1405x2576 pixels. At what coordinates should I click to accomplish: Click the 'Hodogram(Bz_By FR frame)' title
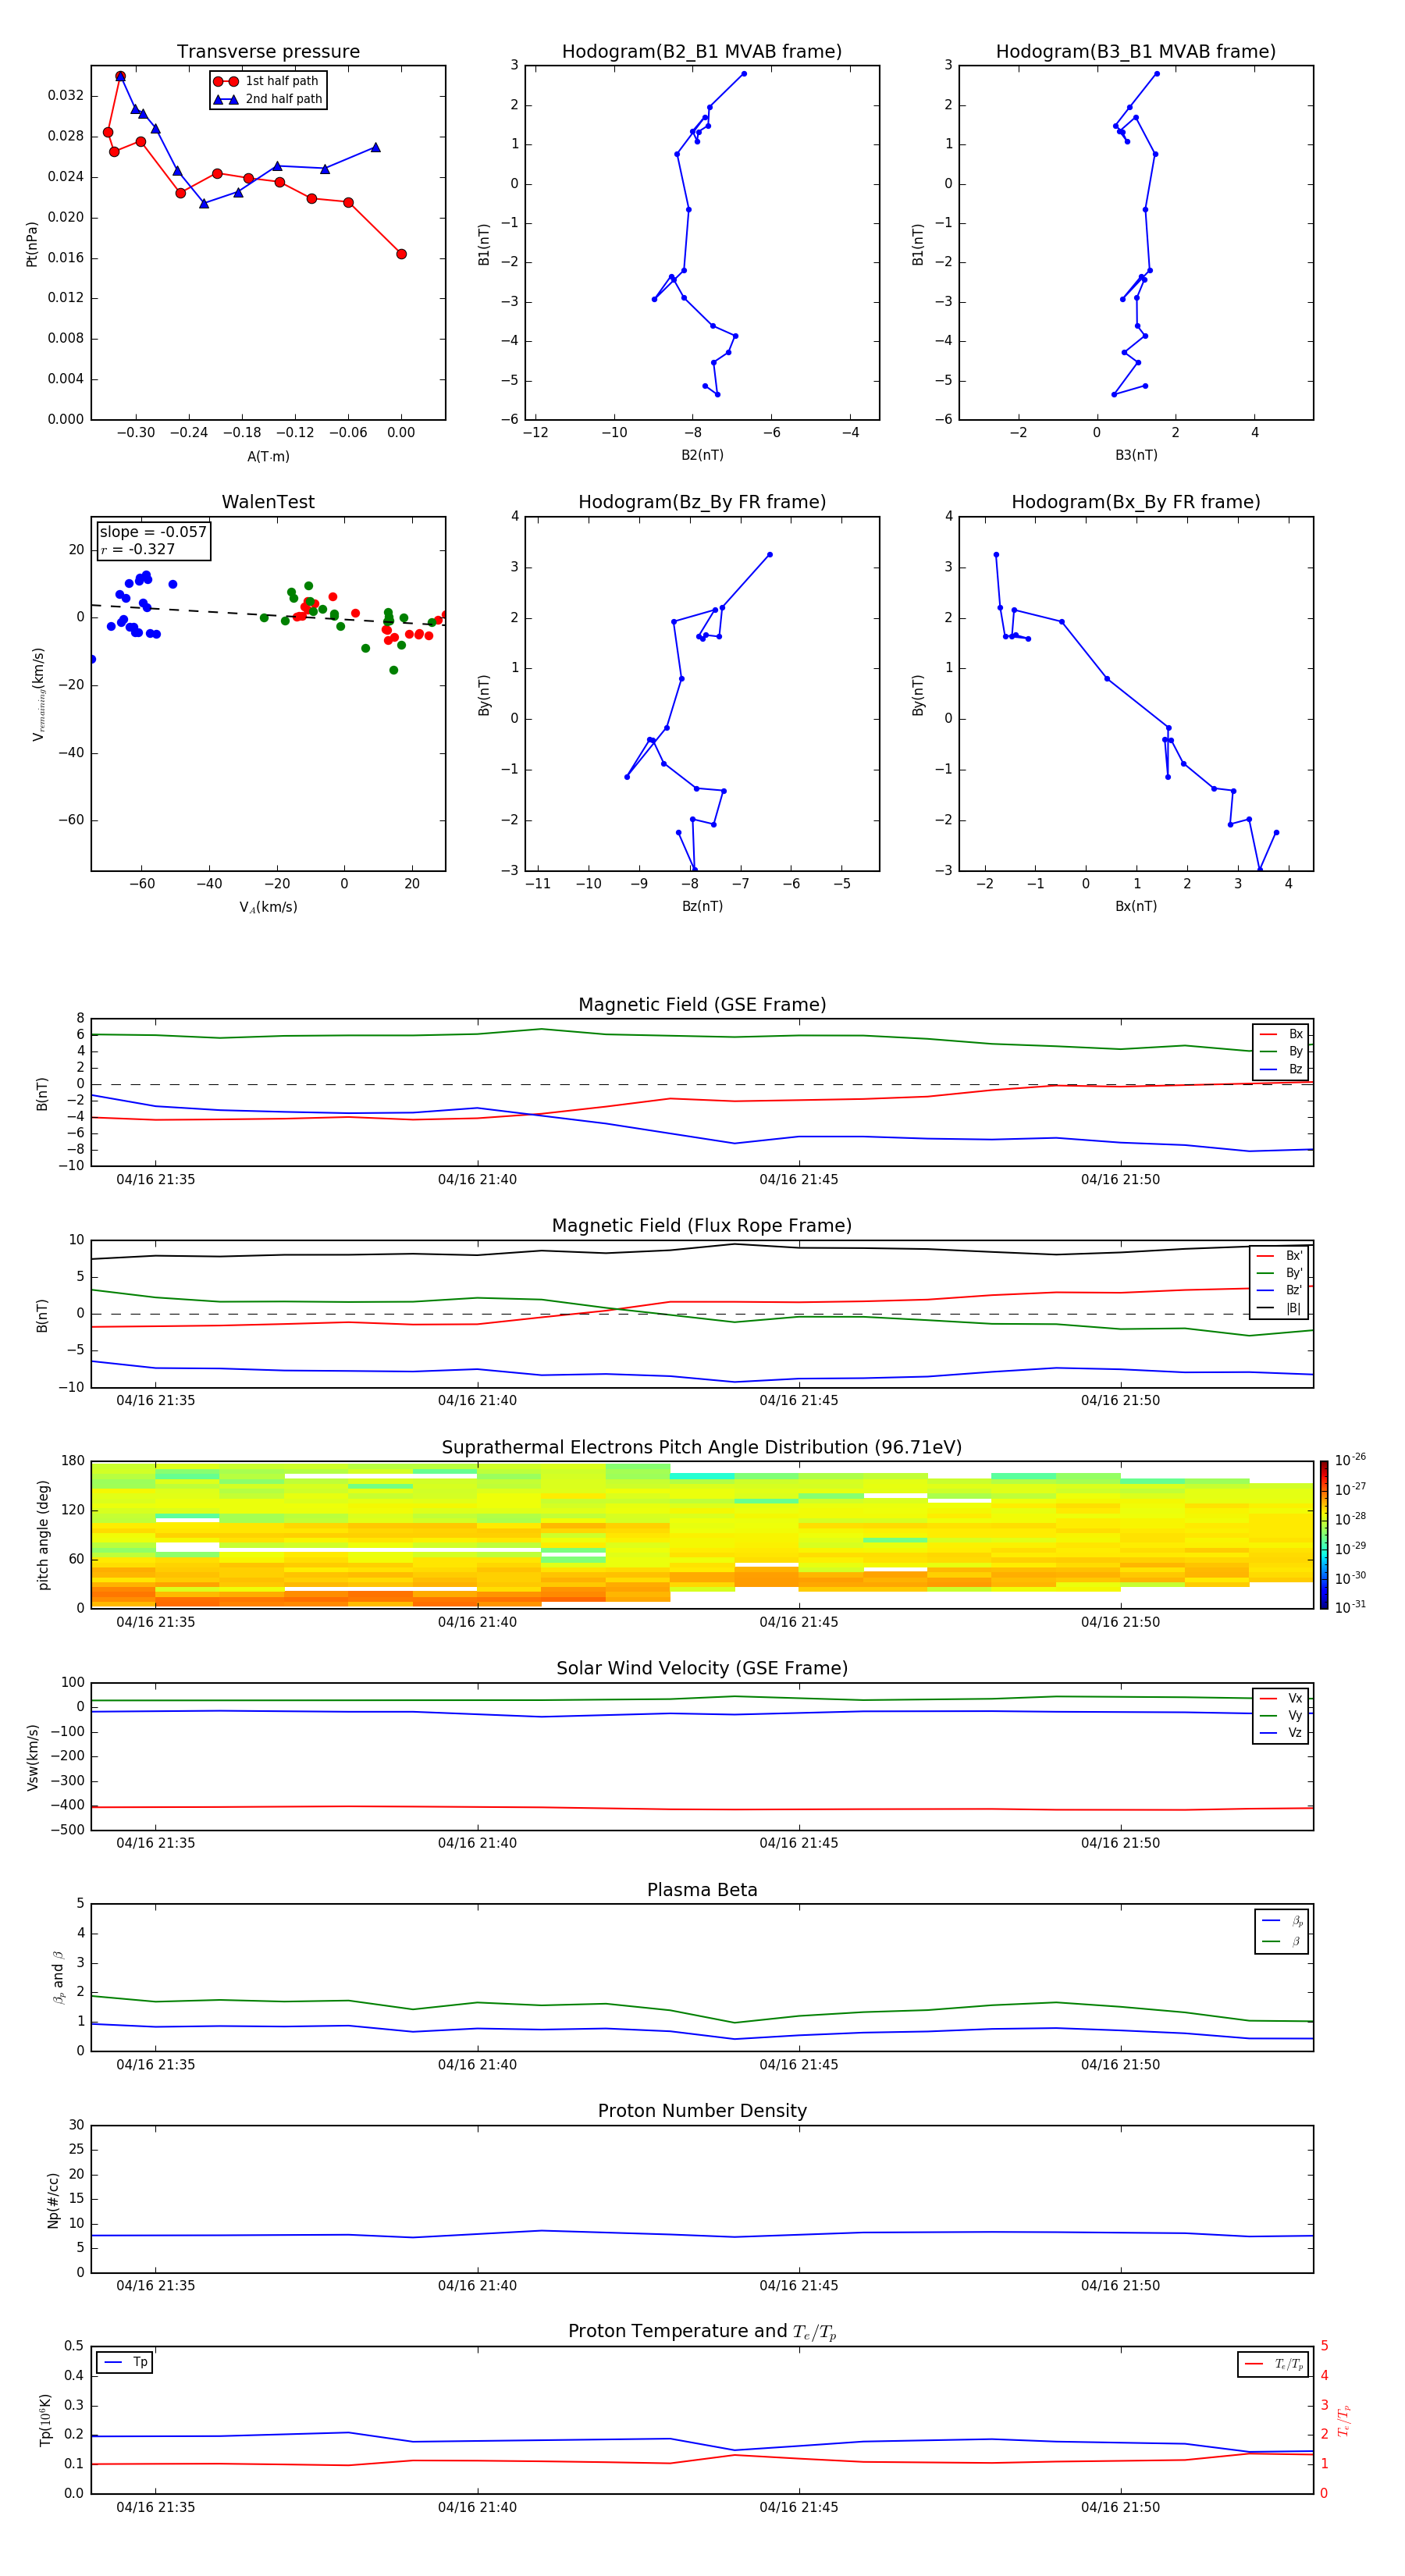click(x=702, y=502)
